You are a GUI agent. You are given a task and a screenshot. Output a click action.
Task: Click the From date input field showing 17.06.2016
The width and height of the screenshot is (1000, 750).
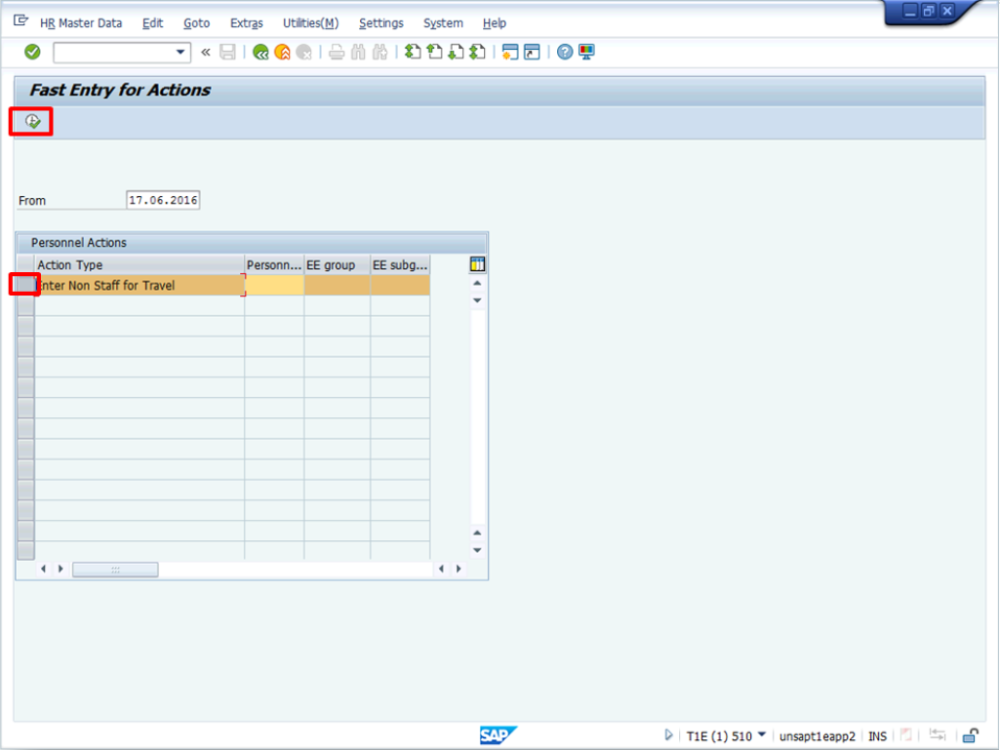(162, 199)
